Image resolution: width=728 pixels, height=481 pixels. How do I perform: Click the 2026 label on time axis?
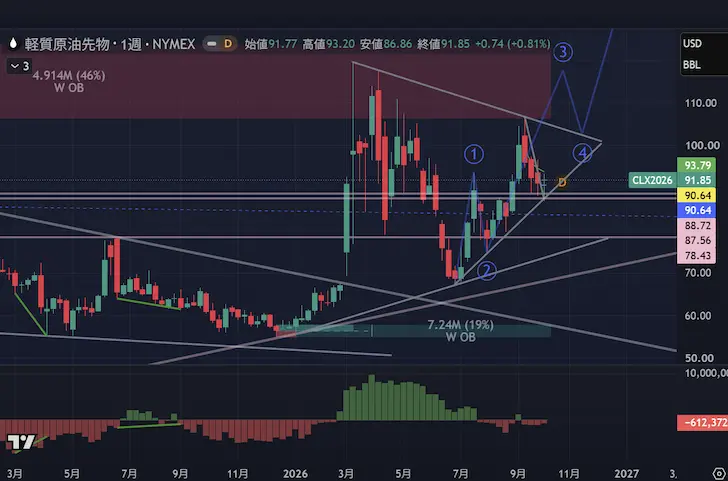(295, 474)
